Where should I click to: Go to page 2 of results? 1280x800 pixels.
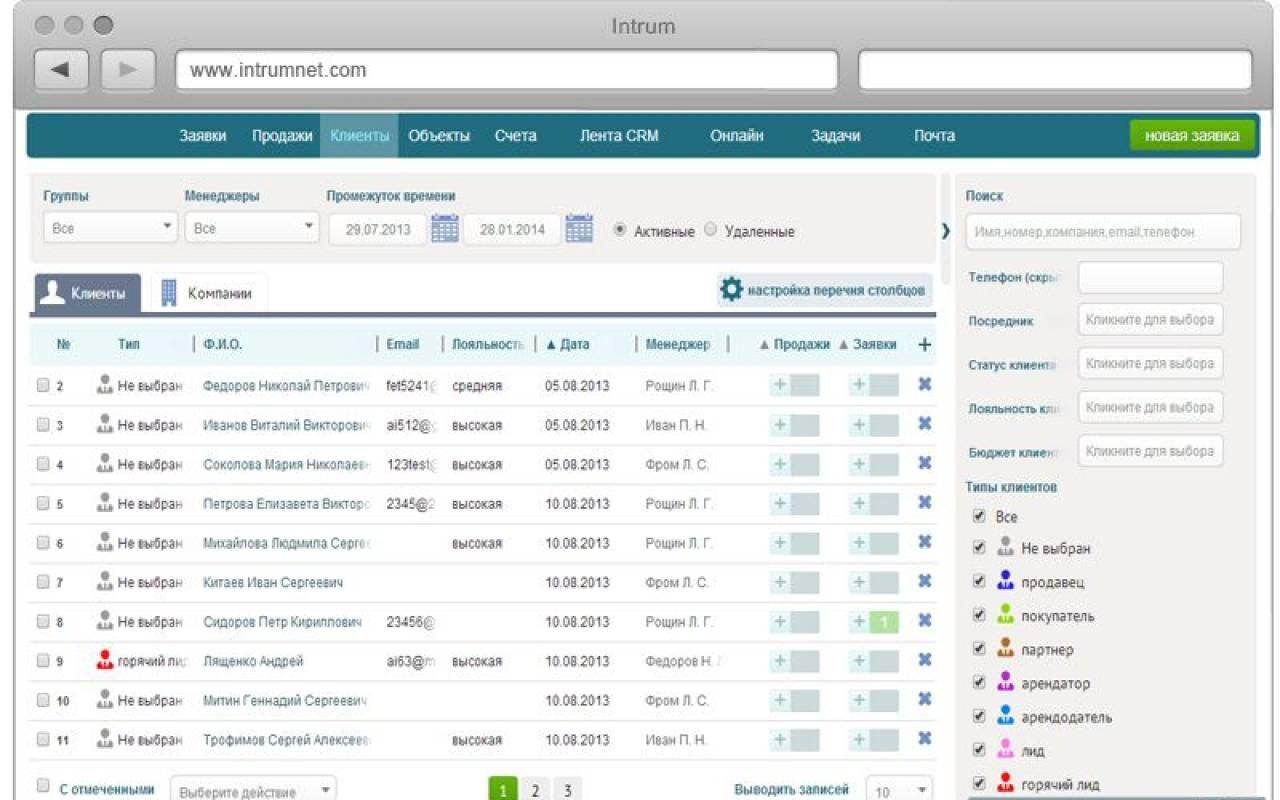(535, 790)
